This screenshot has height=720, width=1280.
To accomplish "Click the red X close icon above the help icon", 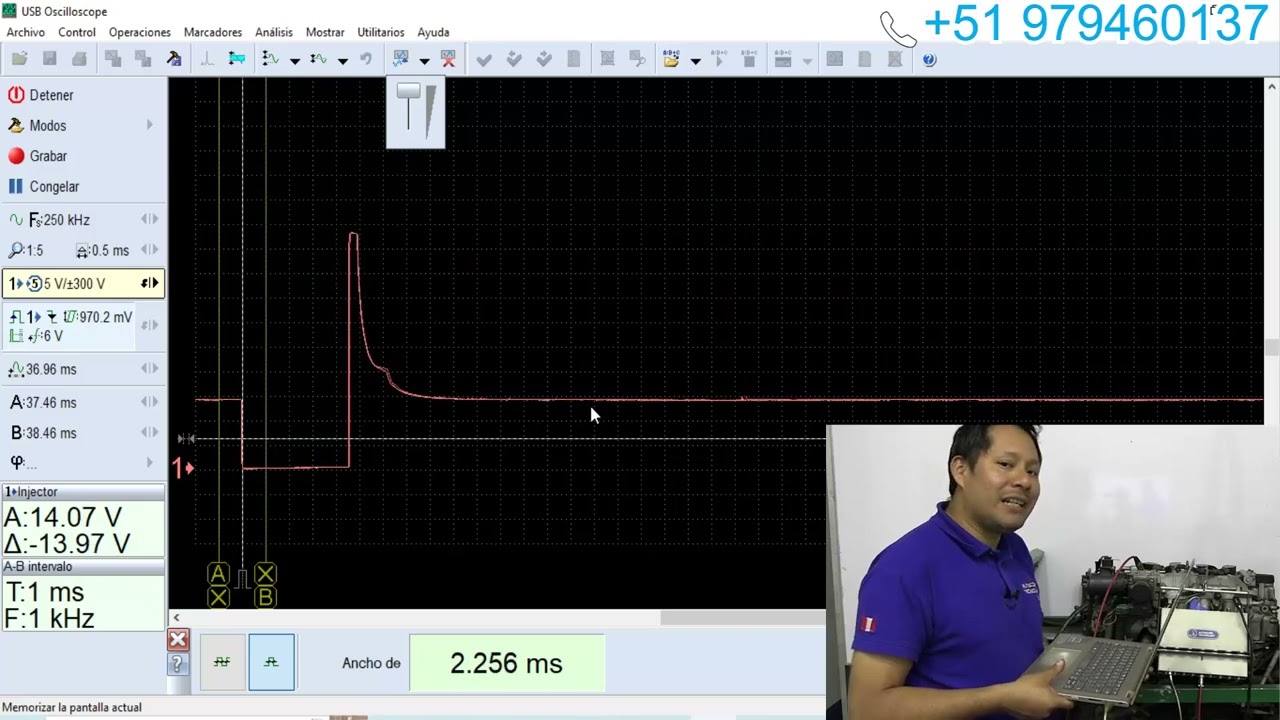I will pyautogui.click(x=178, y=640).
